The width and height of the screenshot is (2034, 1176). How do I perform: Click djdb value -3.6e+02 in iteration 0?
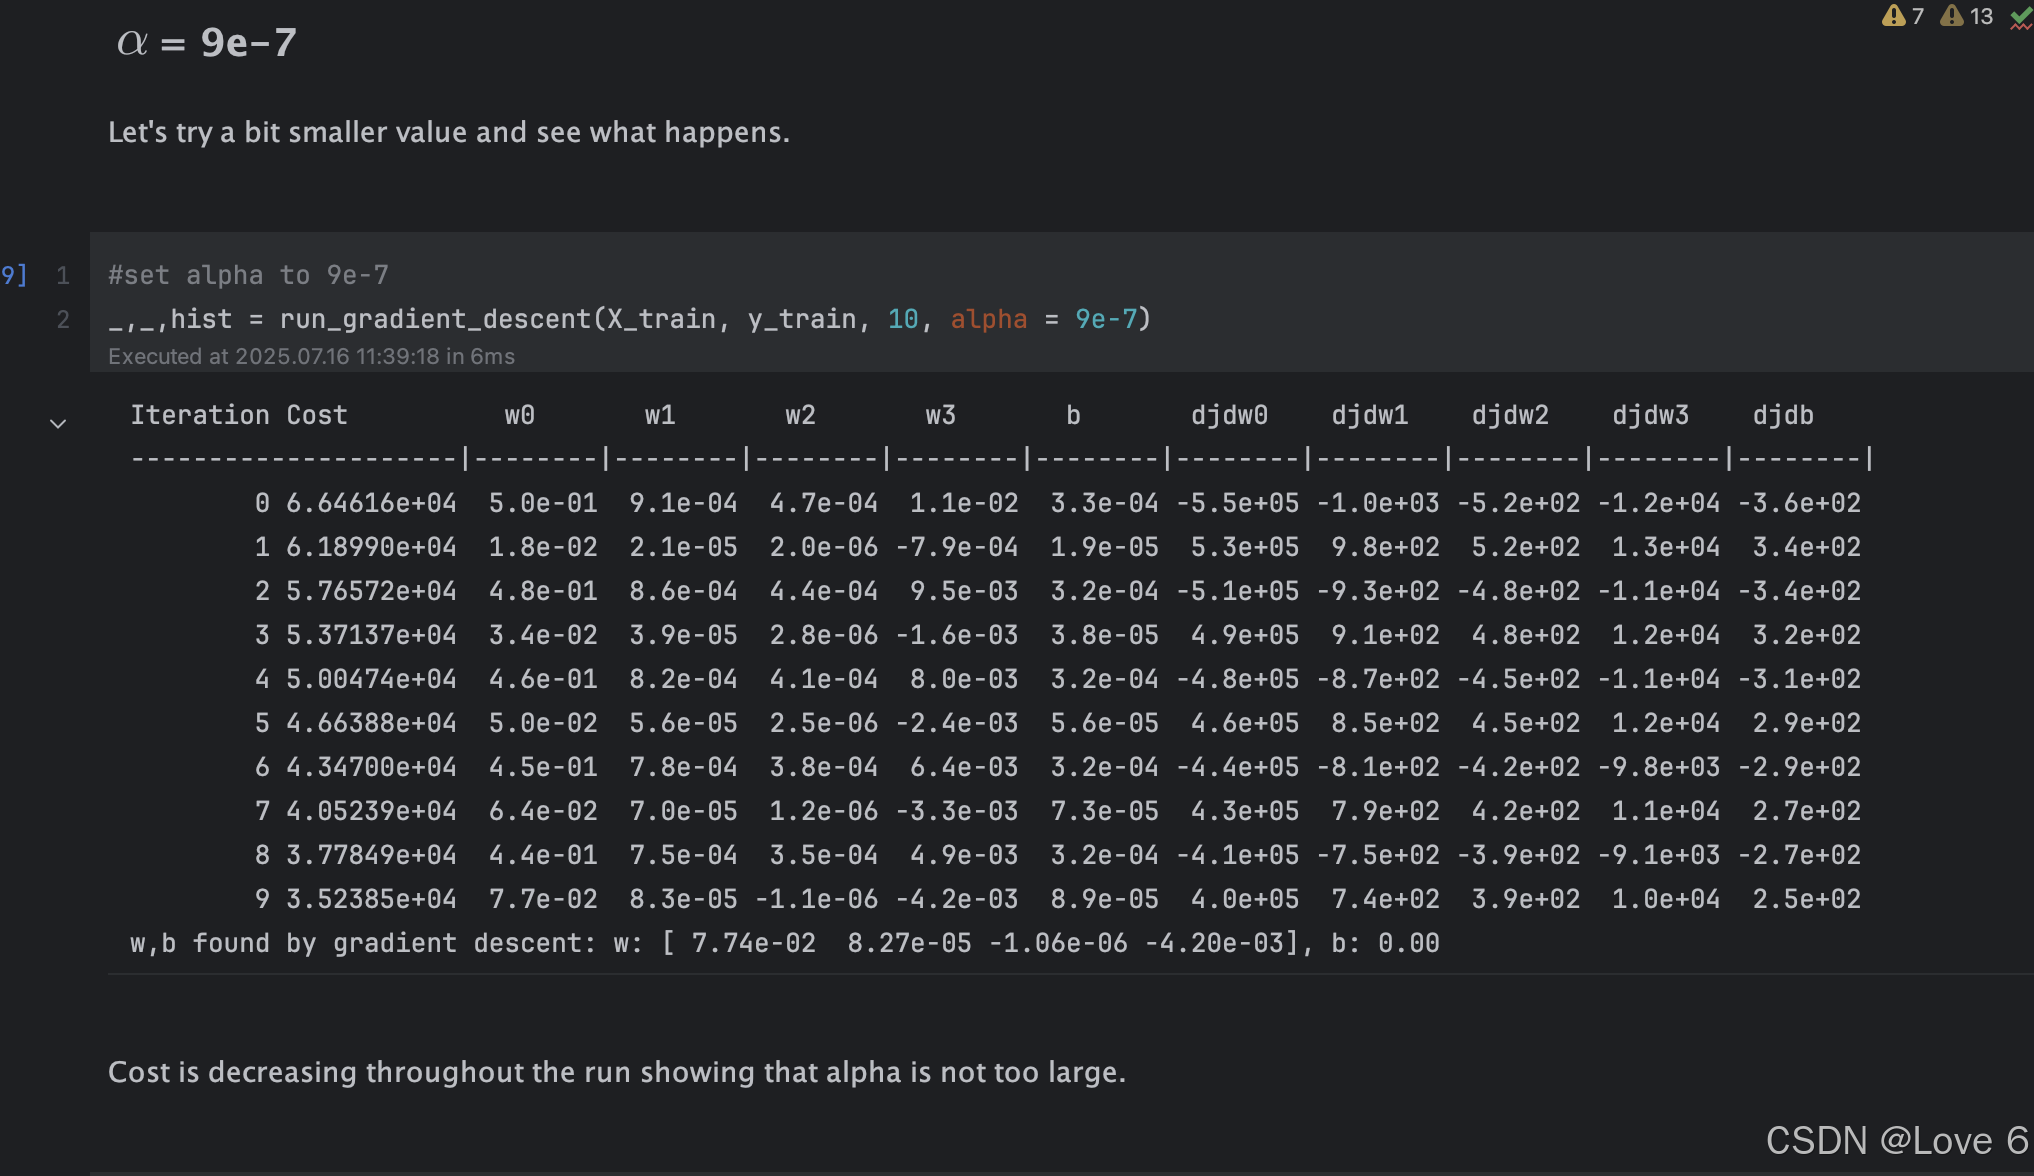point(1799,503)
